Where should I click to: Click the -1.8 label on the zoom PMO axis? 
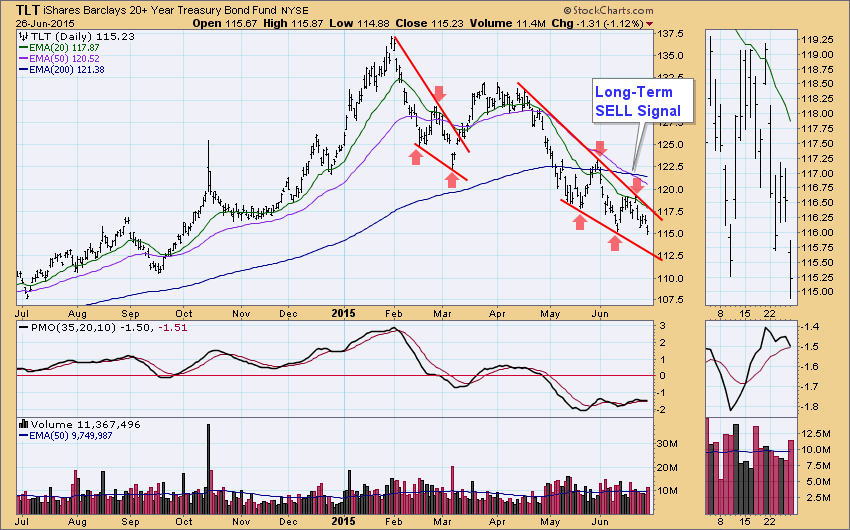coord(811,407)
